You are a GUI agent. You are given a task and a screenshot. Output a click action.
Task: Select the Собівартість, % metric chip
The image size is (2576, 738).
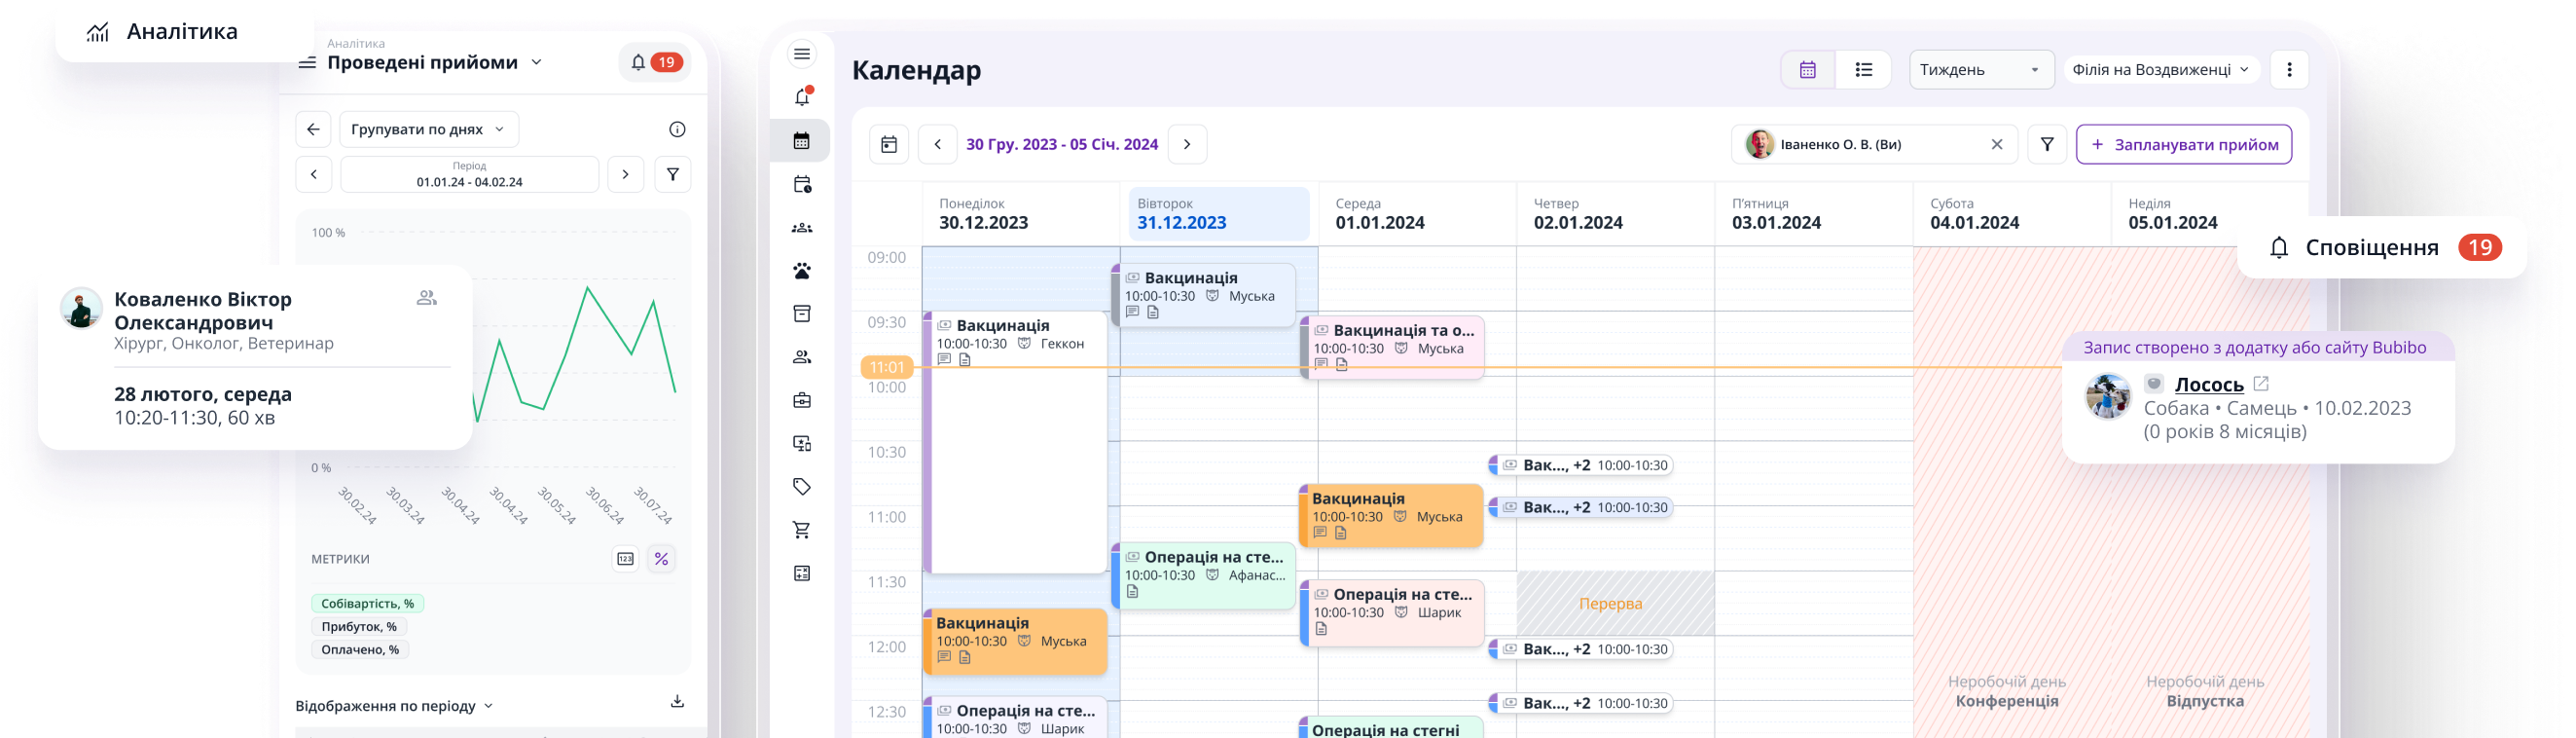pyautogui.click(x=367, y=604)
